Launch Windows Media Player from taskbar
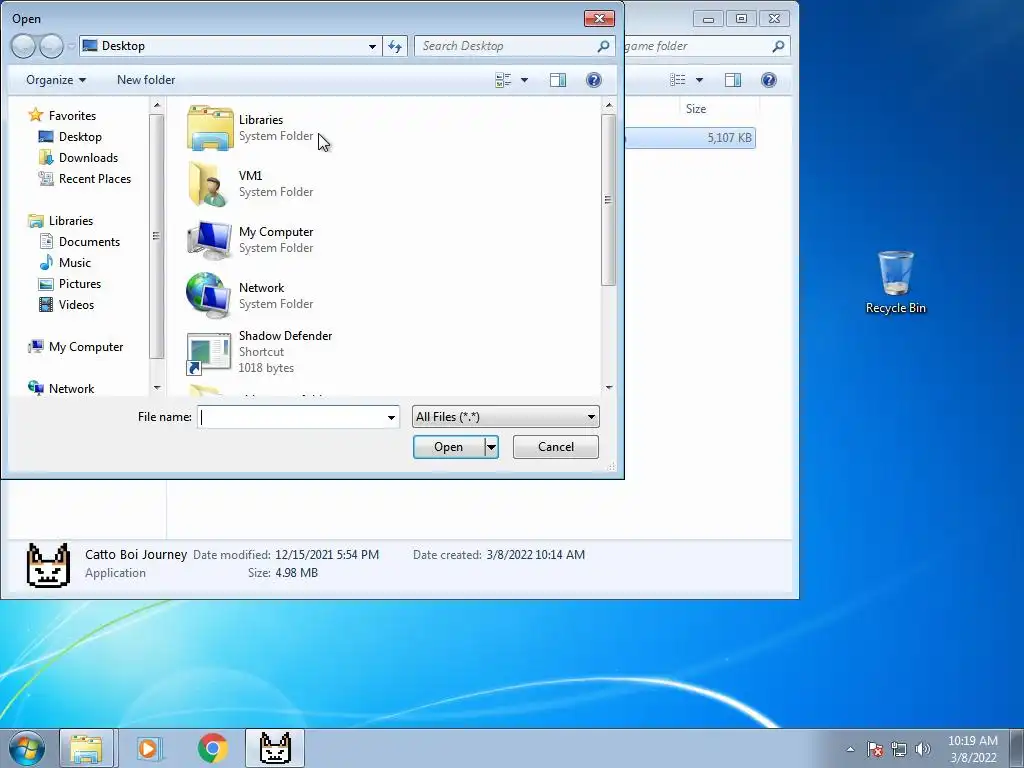Viewport: 1024px width, 768px height. click(x=149, y=748)
